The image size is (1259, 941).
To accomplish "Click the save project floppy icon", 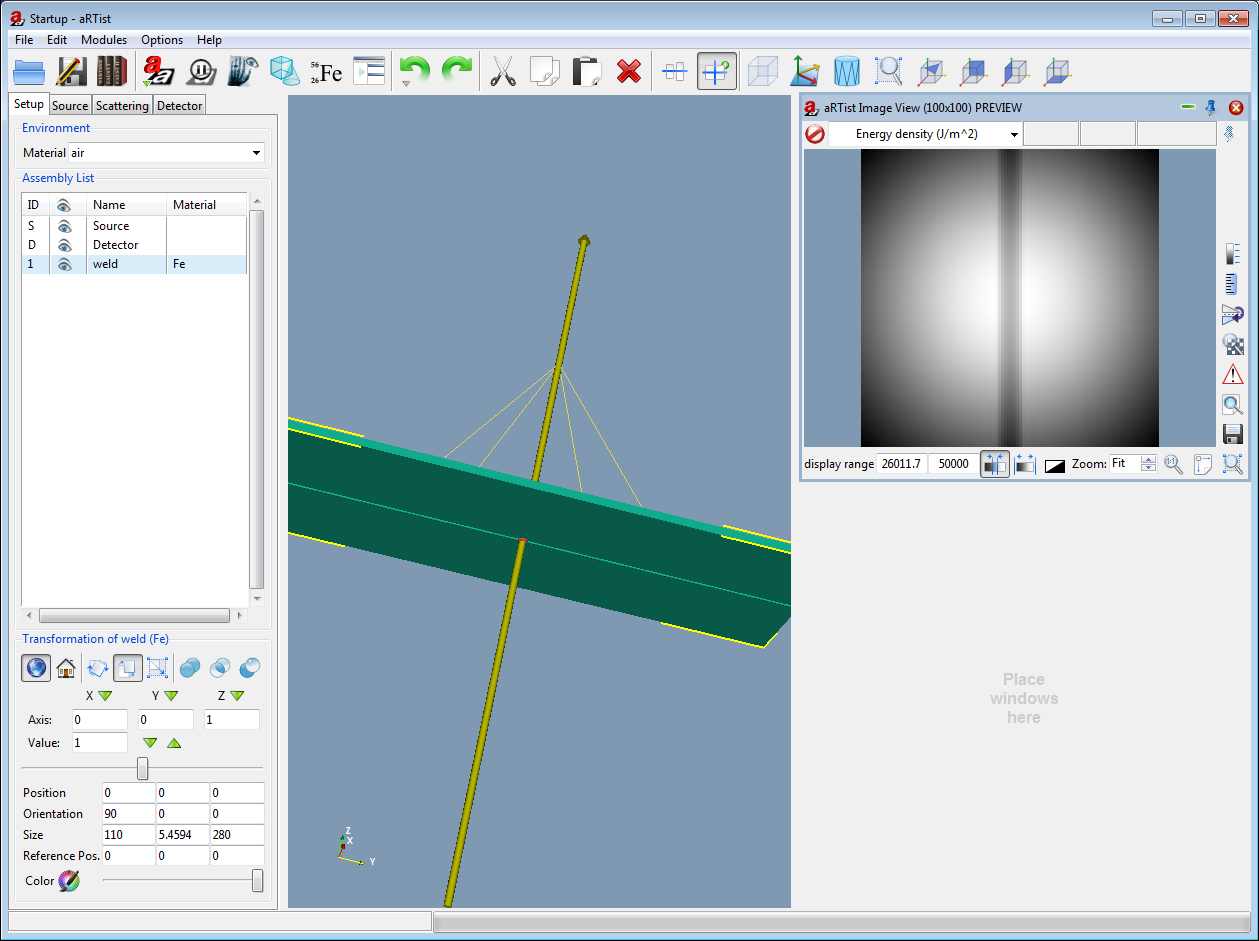I will point(71,71).
